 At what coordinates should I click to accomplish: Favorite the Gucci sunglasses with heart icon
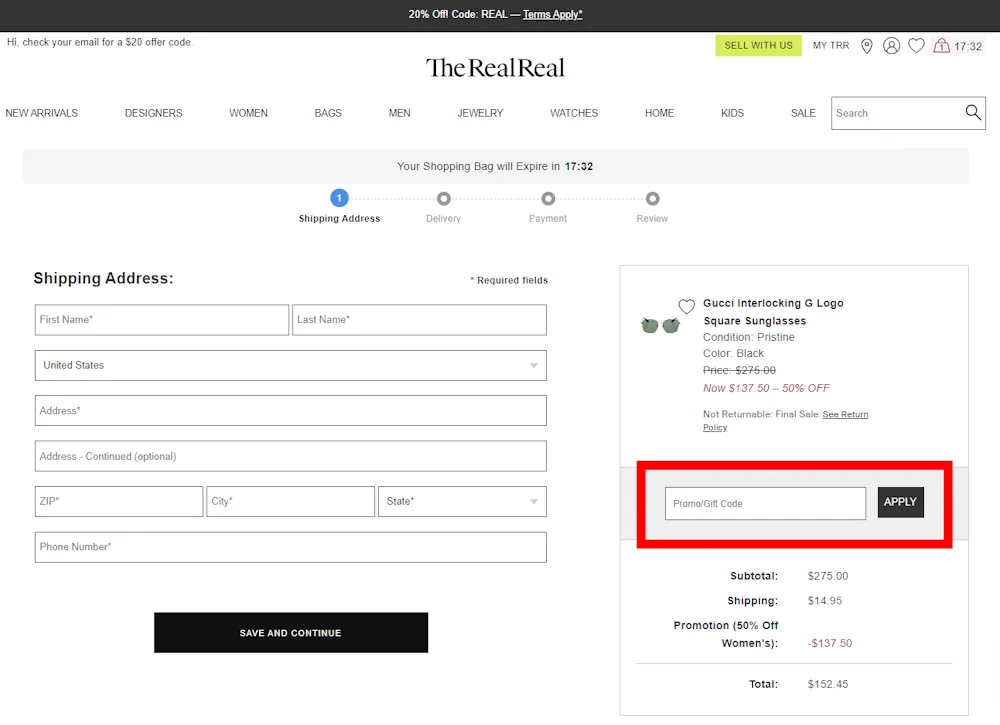pyautogui.click(x=686, y=307)
